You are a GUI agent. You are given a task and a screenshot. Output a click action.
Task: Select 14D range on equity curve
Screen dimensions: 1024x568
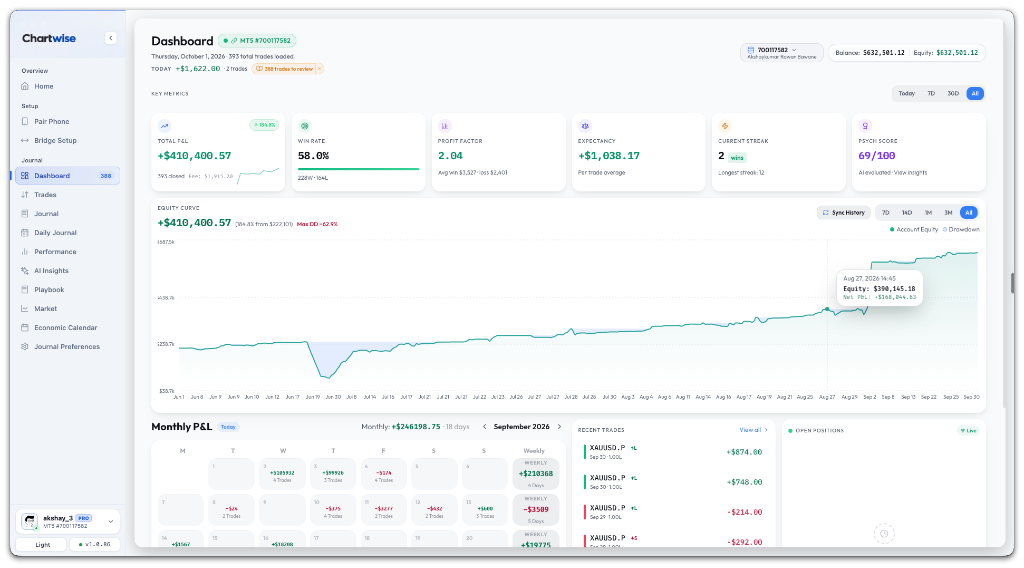(x=907, y=213)
